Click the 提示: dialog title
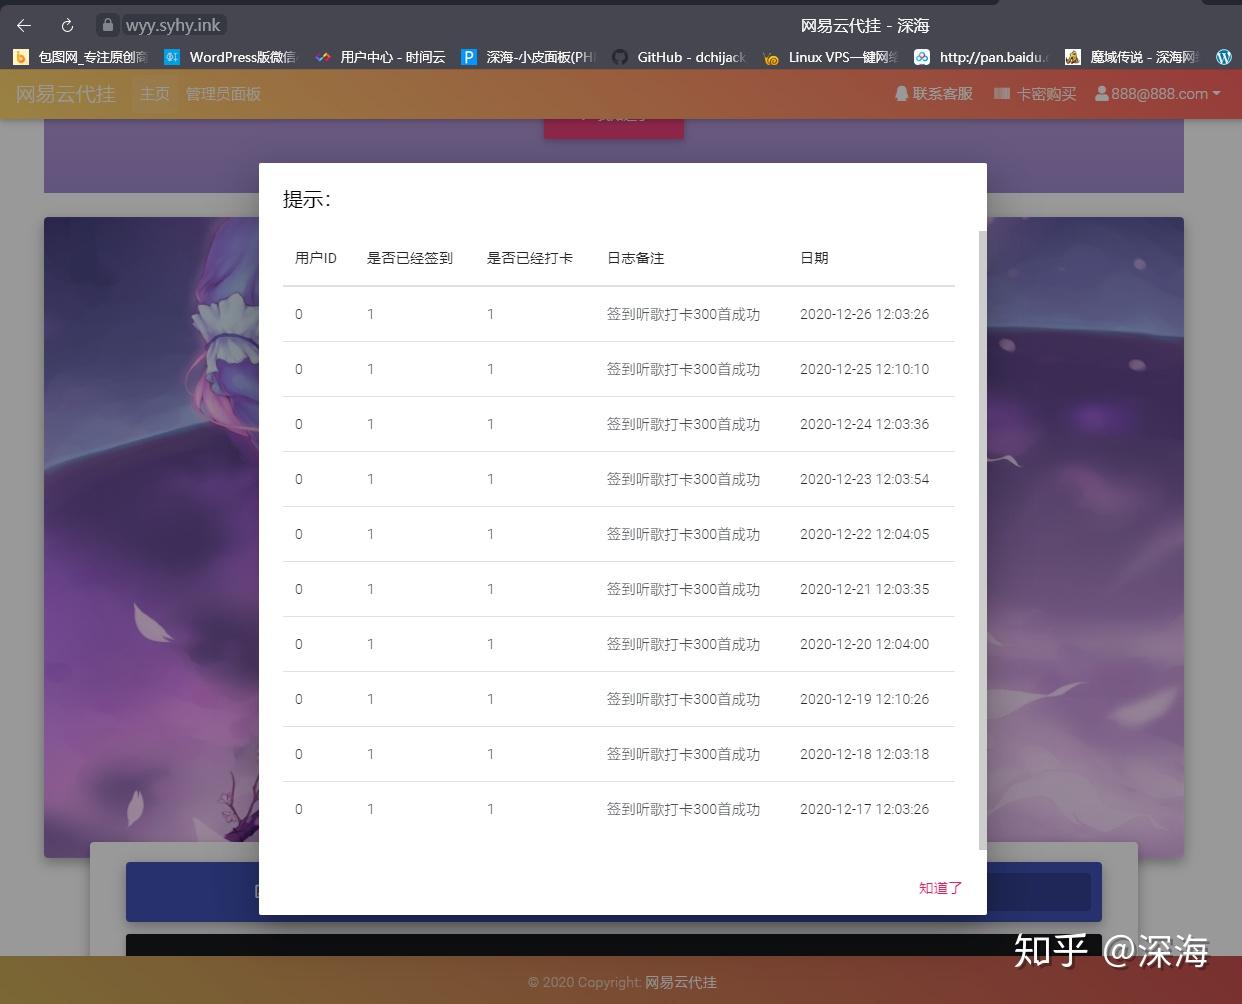The height and width of the screenshot is (1004, 1242). [x=307, y=199]
